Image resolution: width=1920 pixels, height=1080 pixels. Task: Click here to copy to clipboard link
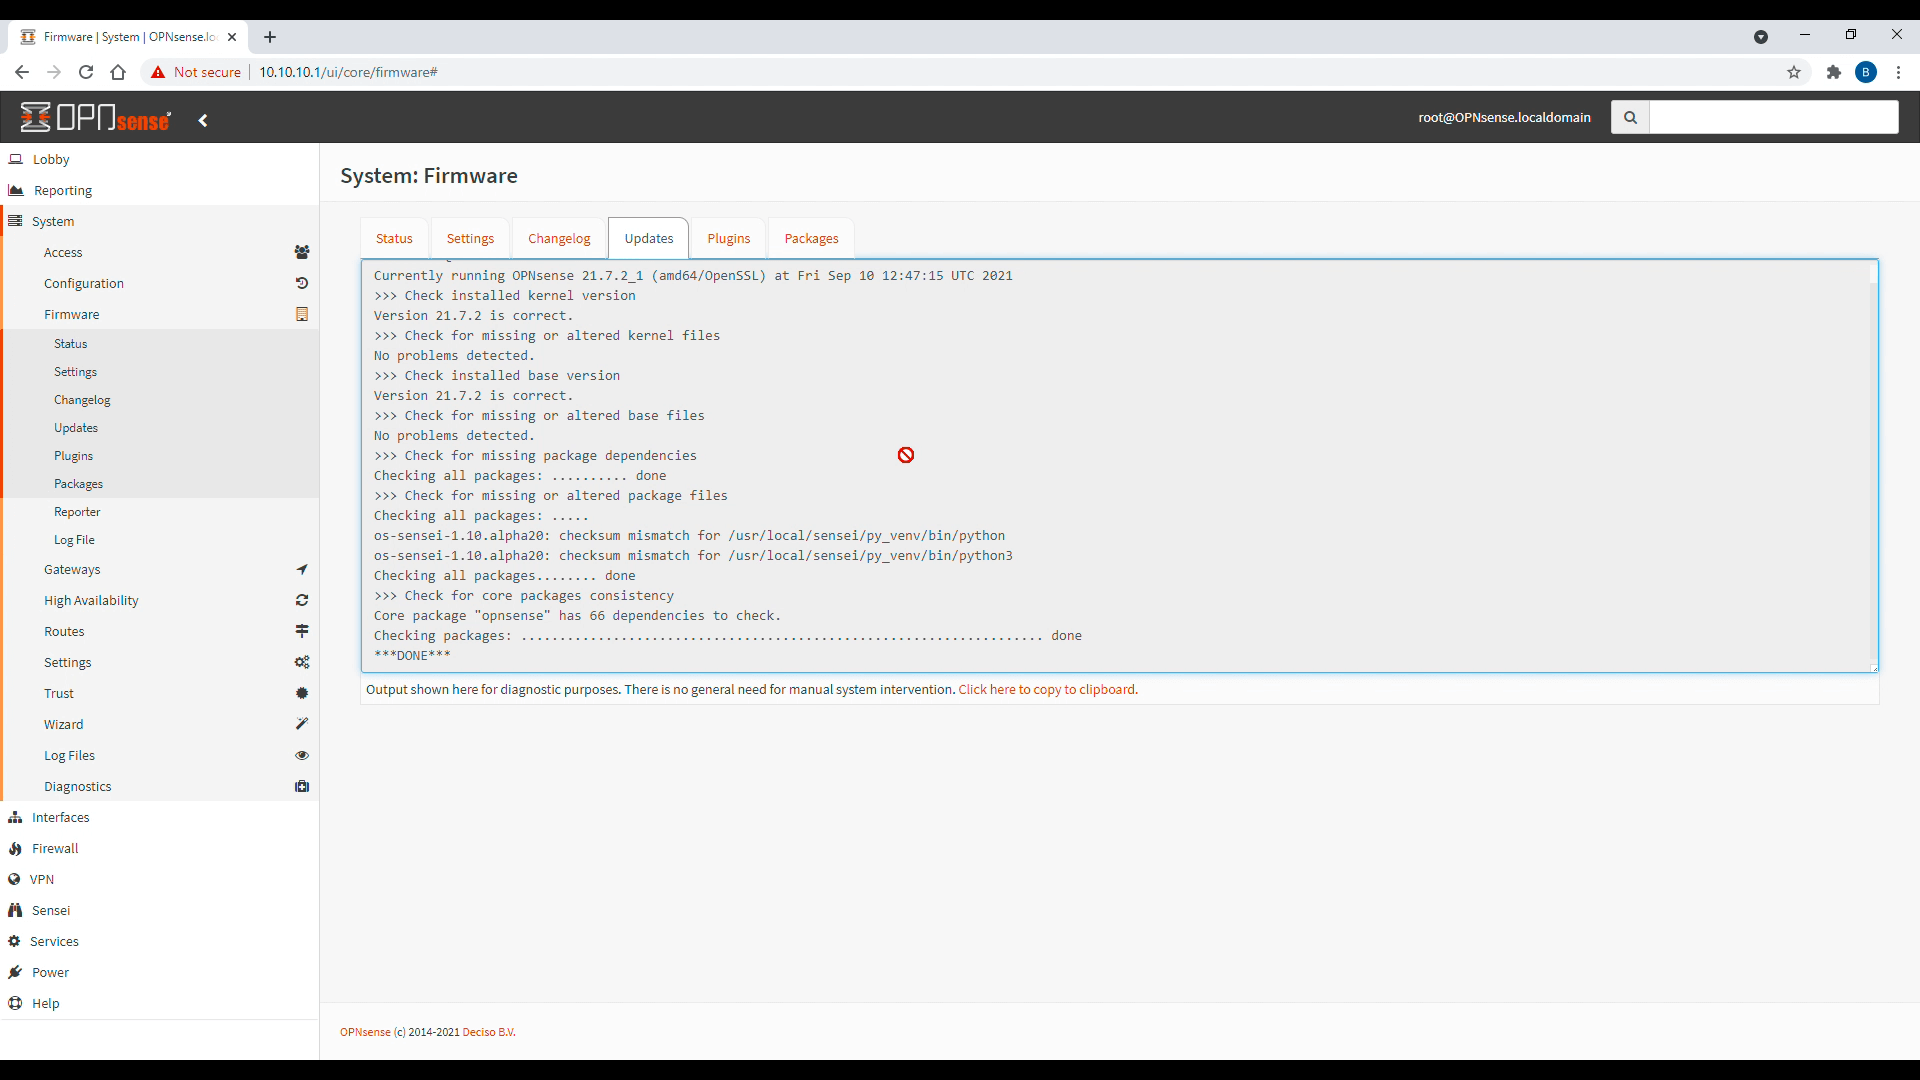pyautogui.click(x=1047, y=689)
